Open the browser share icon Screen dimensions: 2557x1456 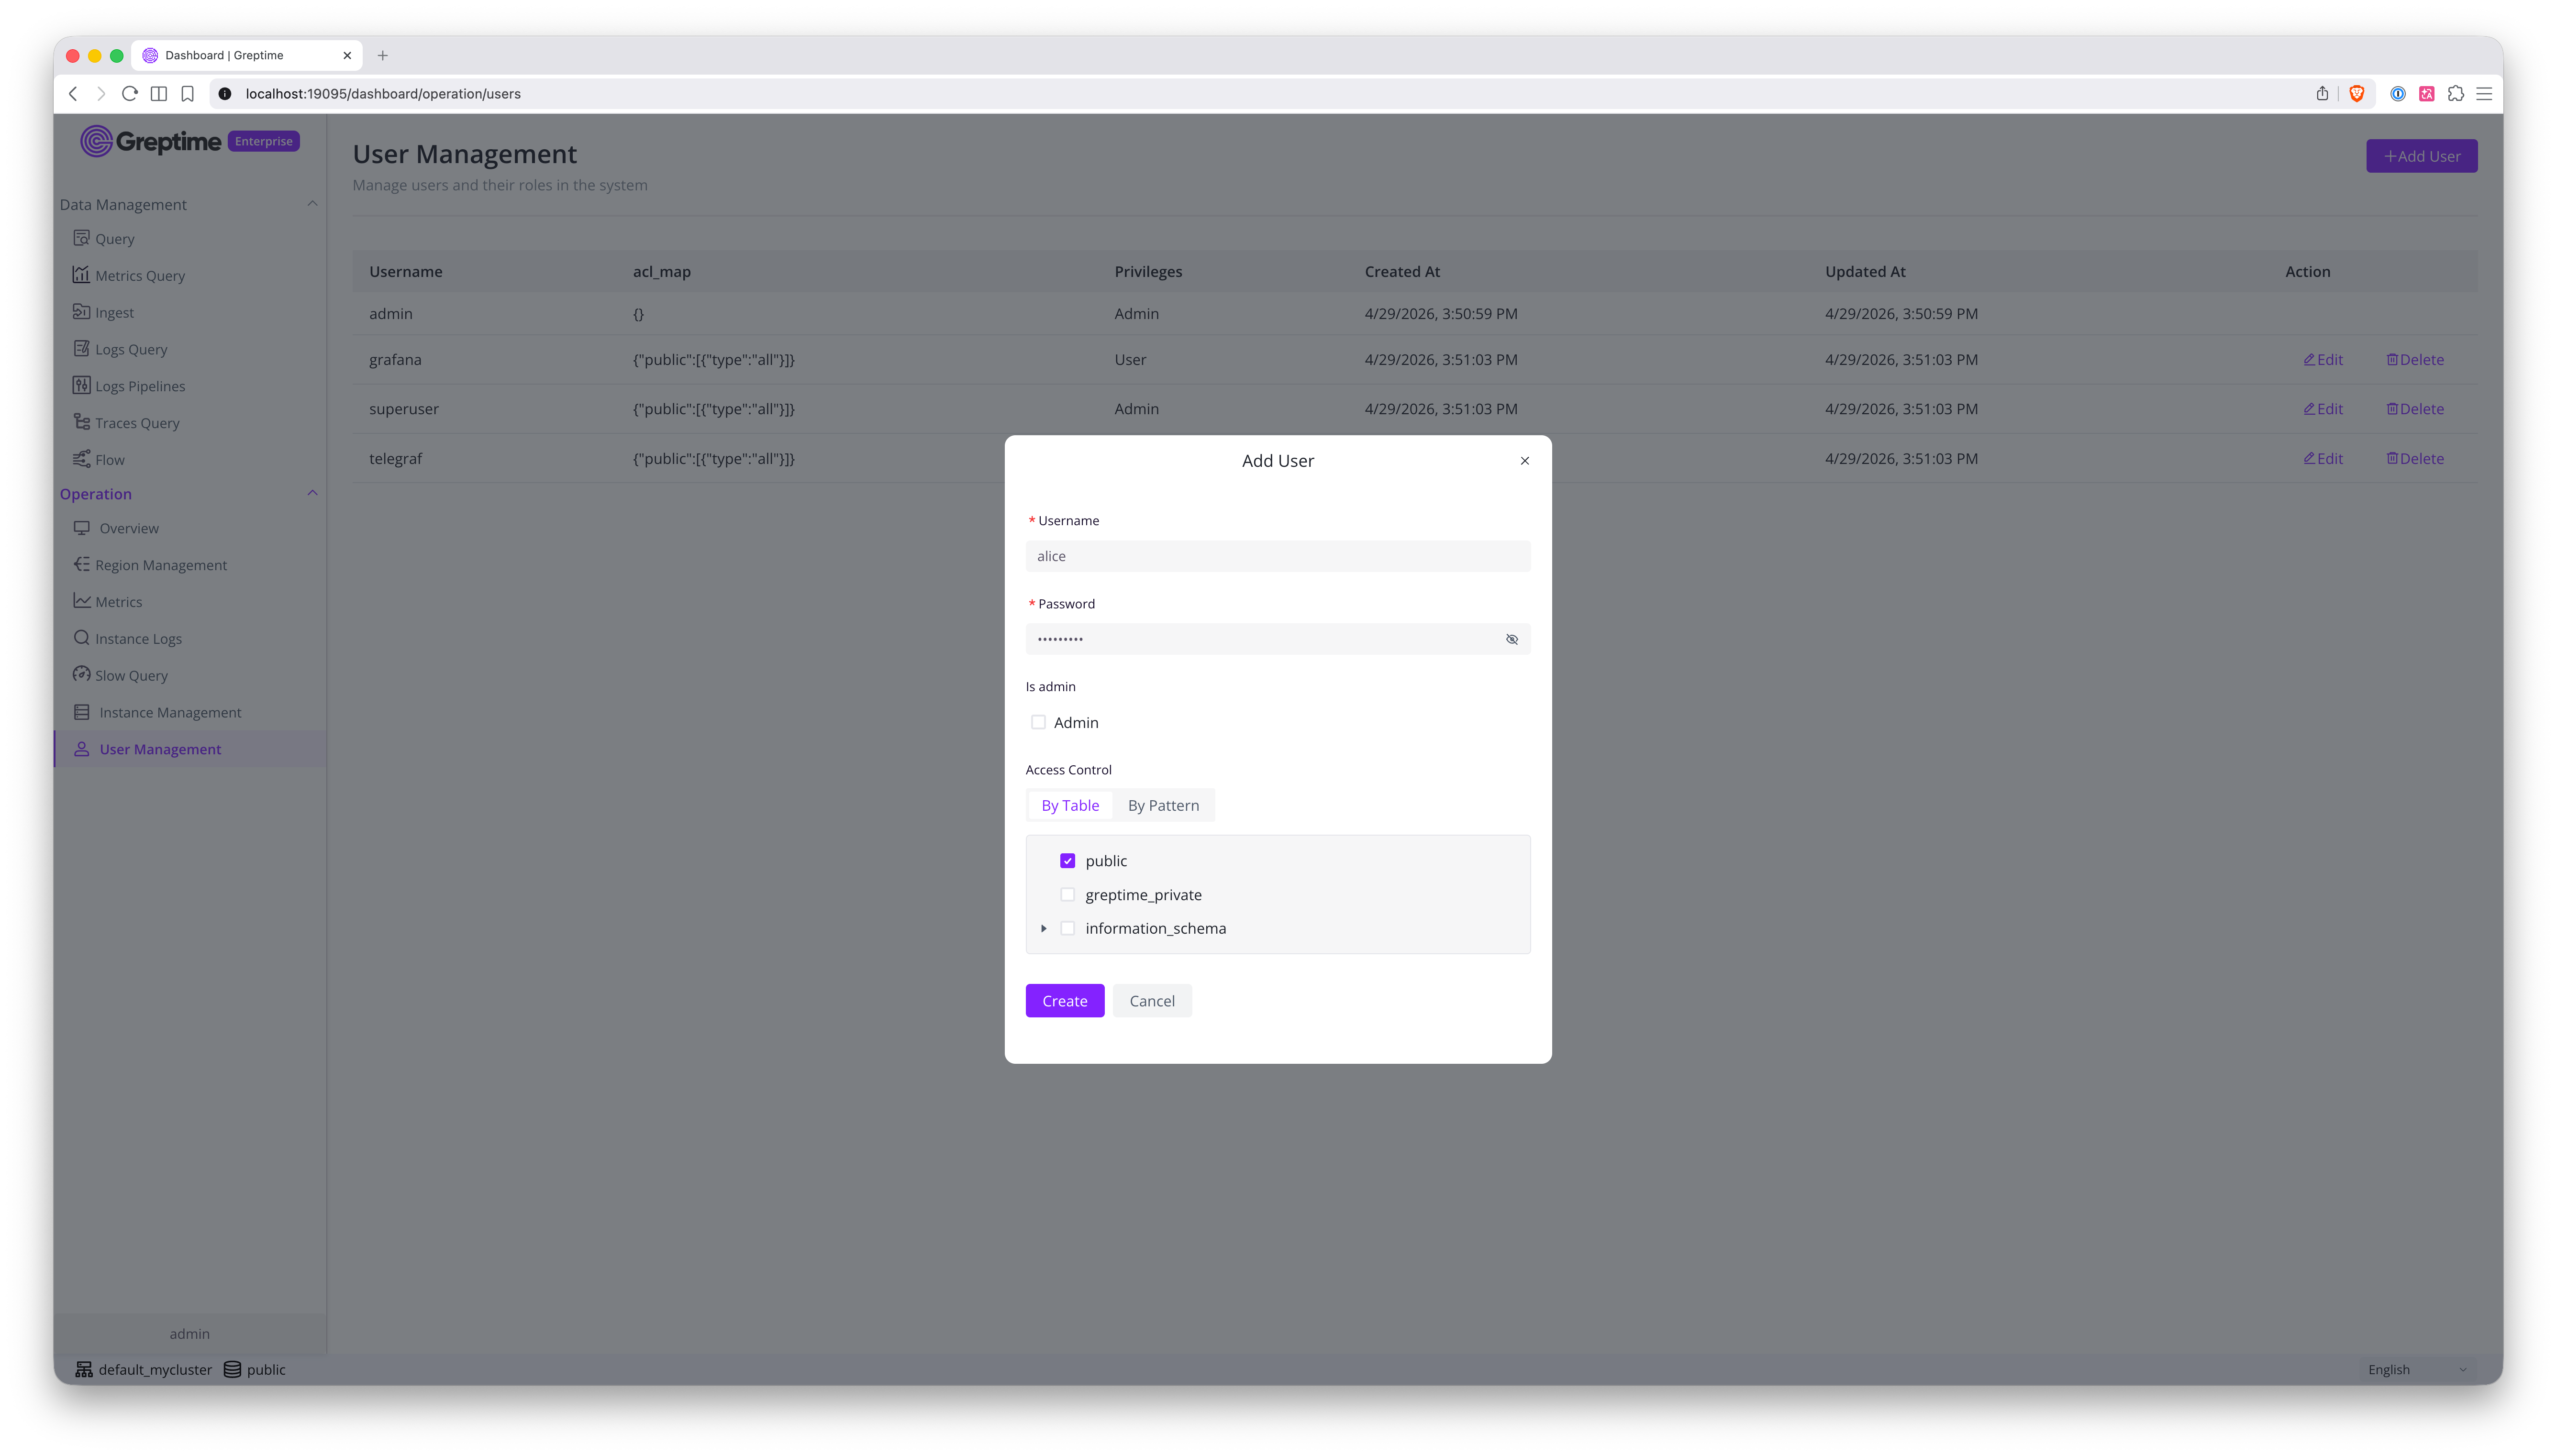click(x=2322, y=94)
